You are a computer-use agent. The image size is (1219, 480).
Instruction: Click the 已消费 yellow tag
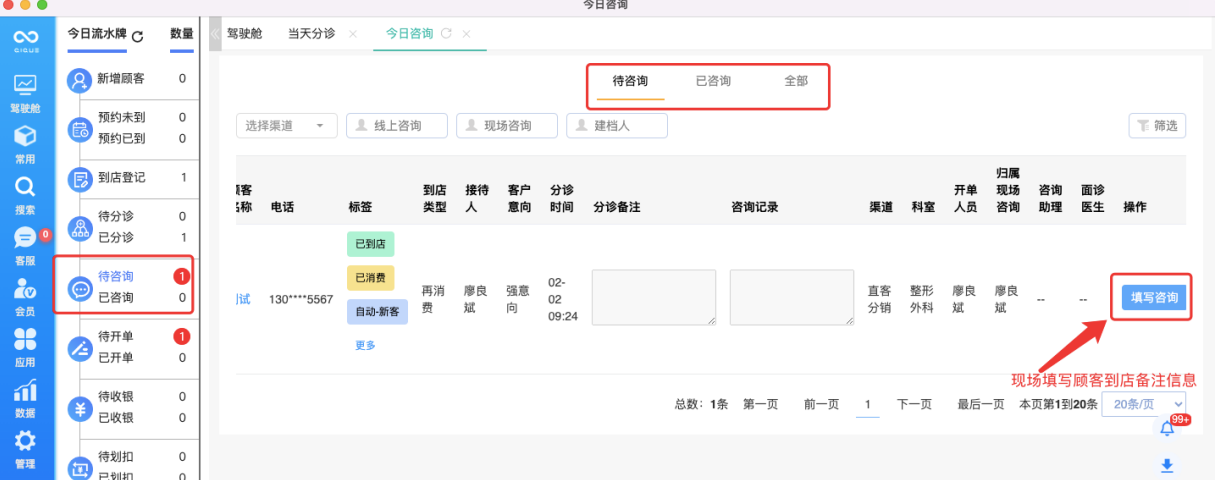[372, 278]
